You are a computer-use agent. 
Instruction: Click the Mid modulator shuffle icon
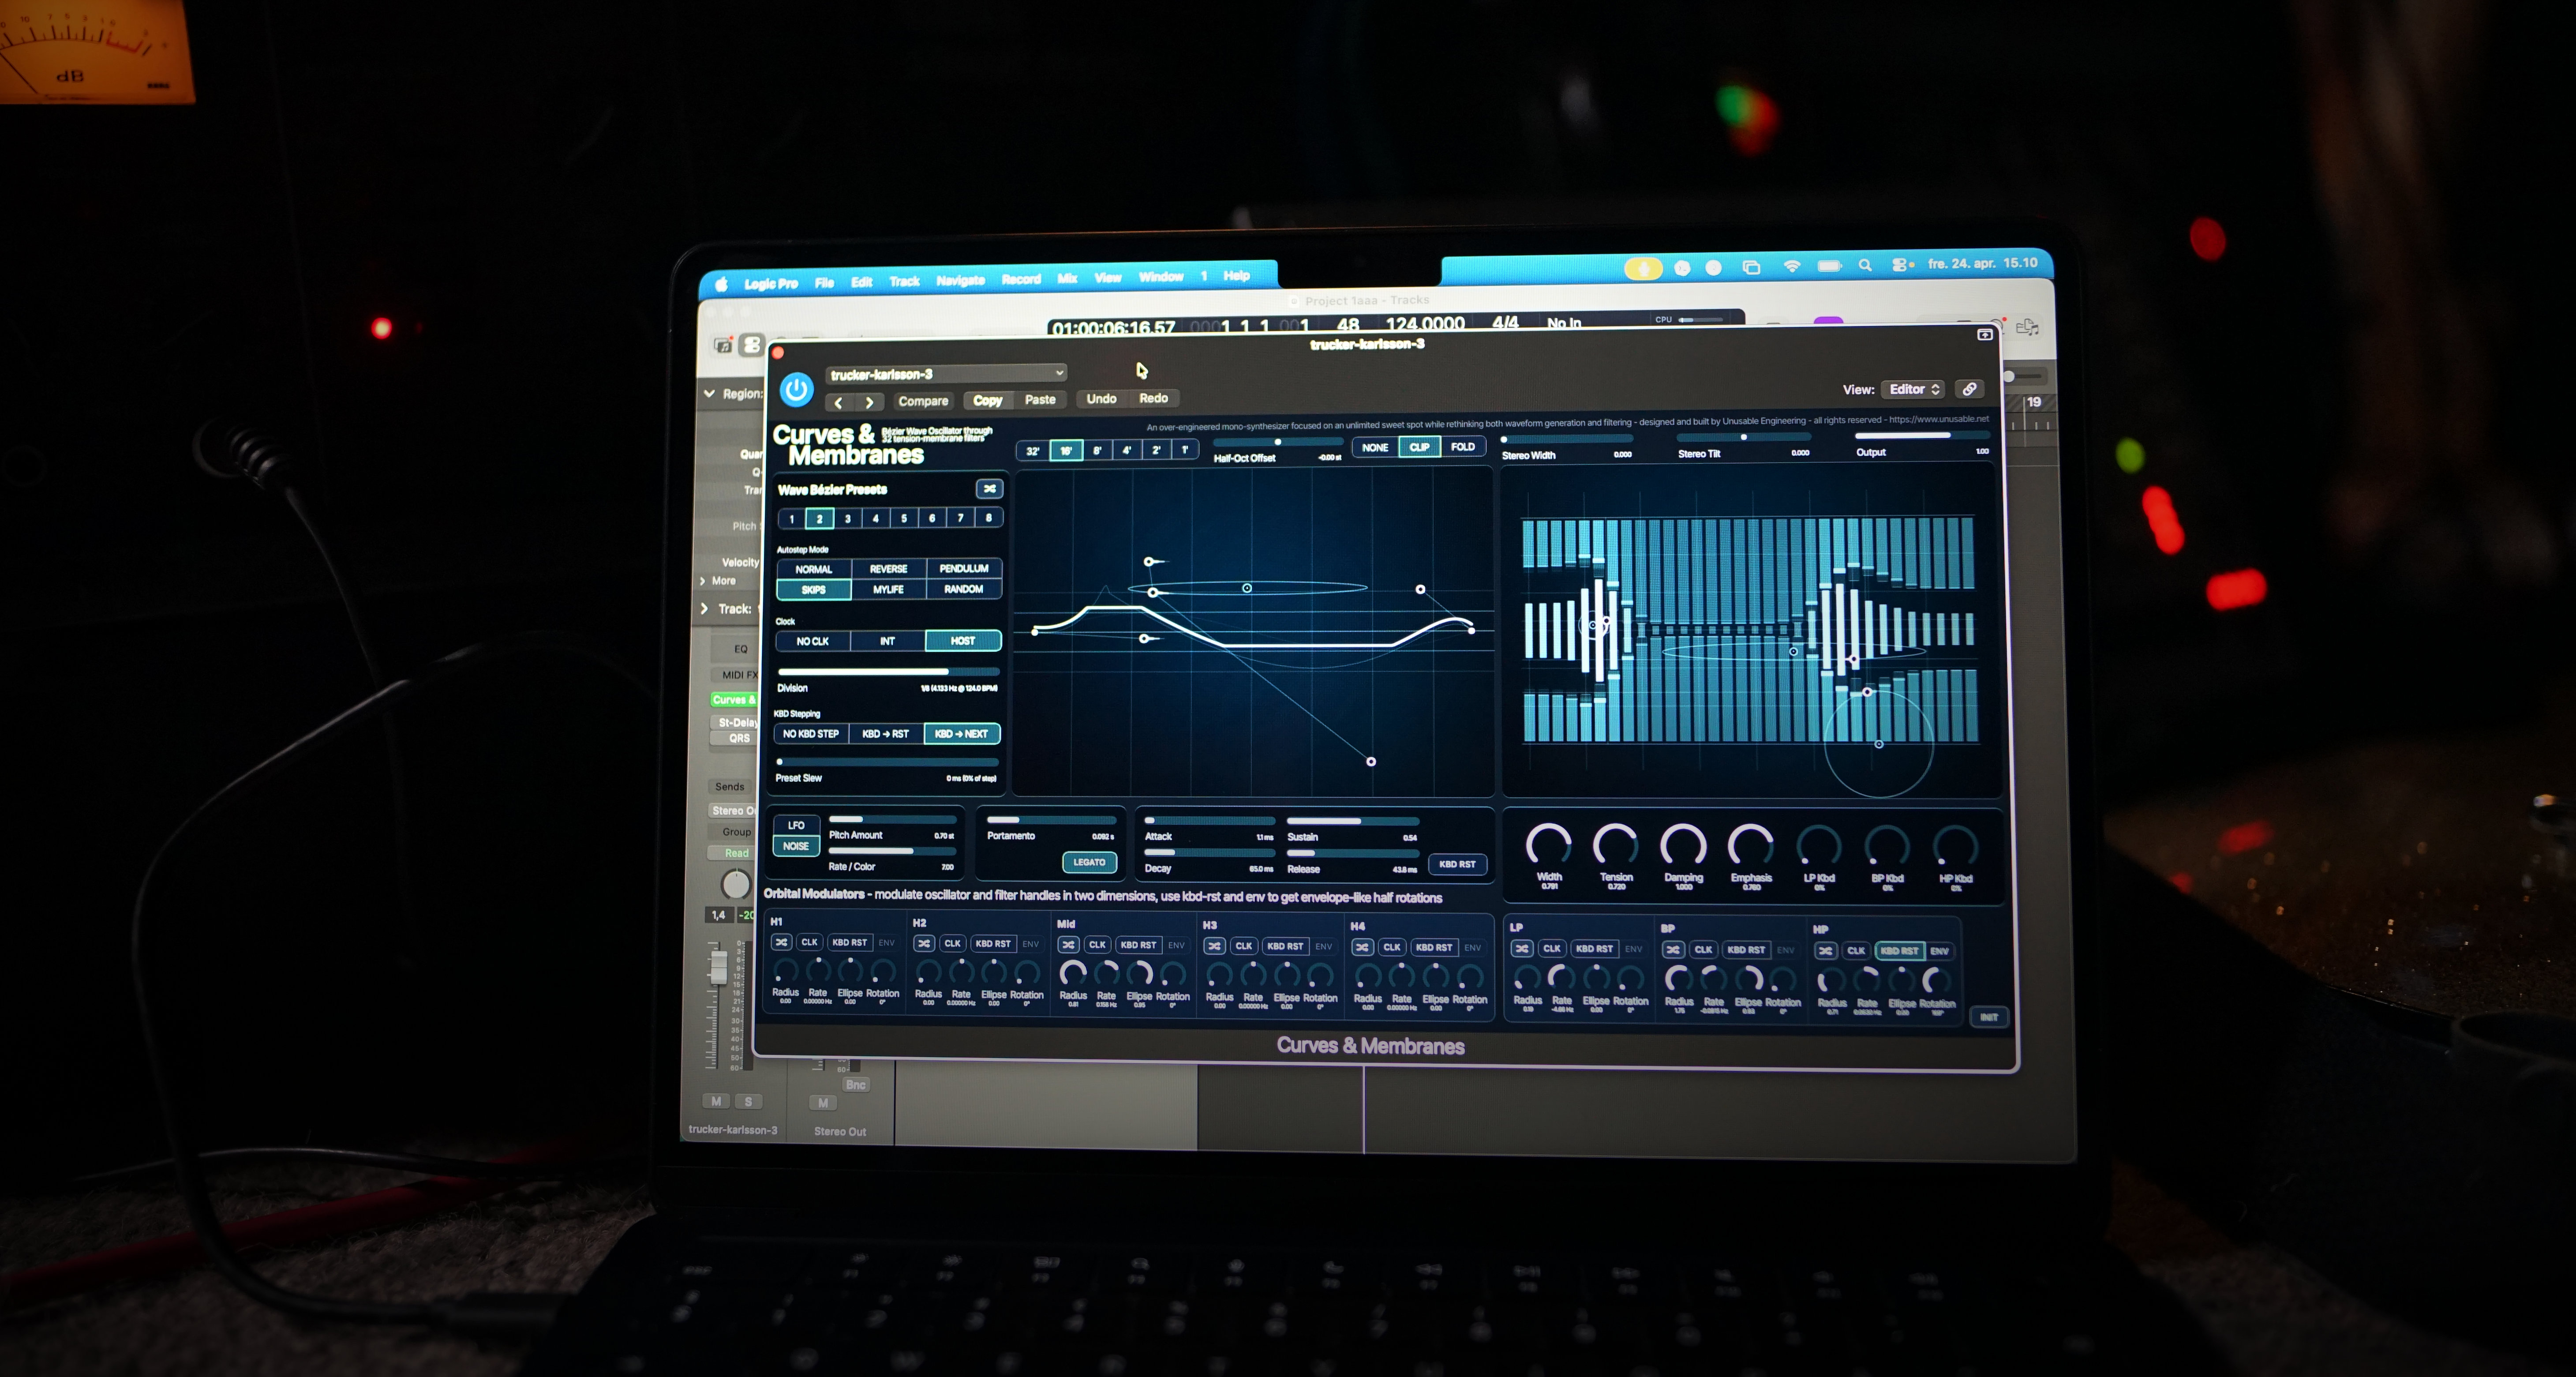[x=1068, y=944]
